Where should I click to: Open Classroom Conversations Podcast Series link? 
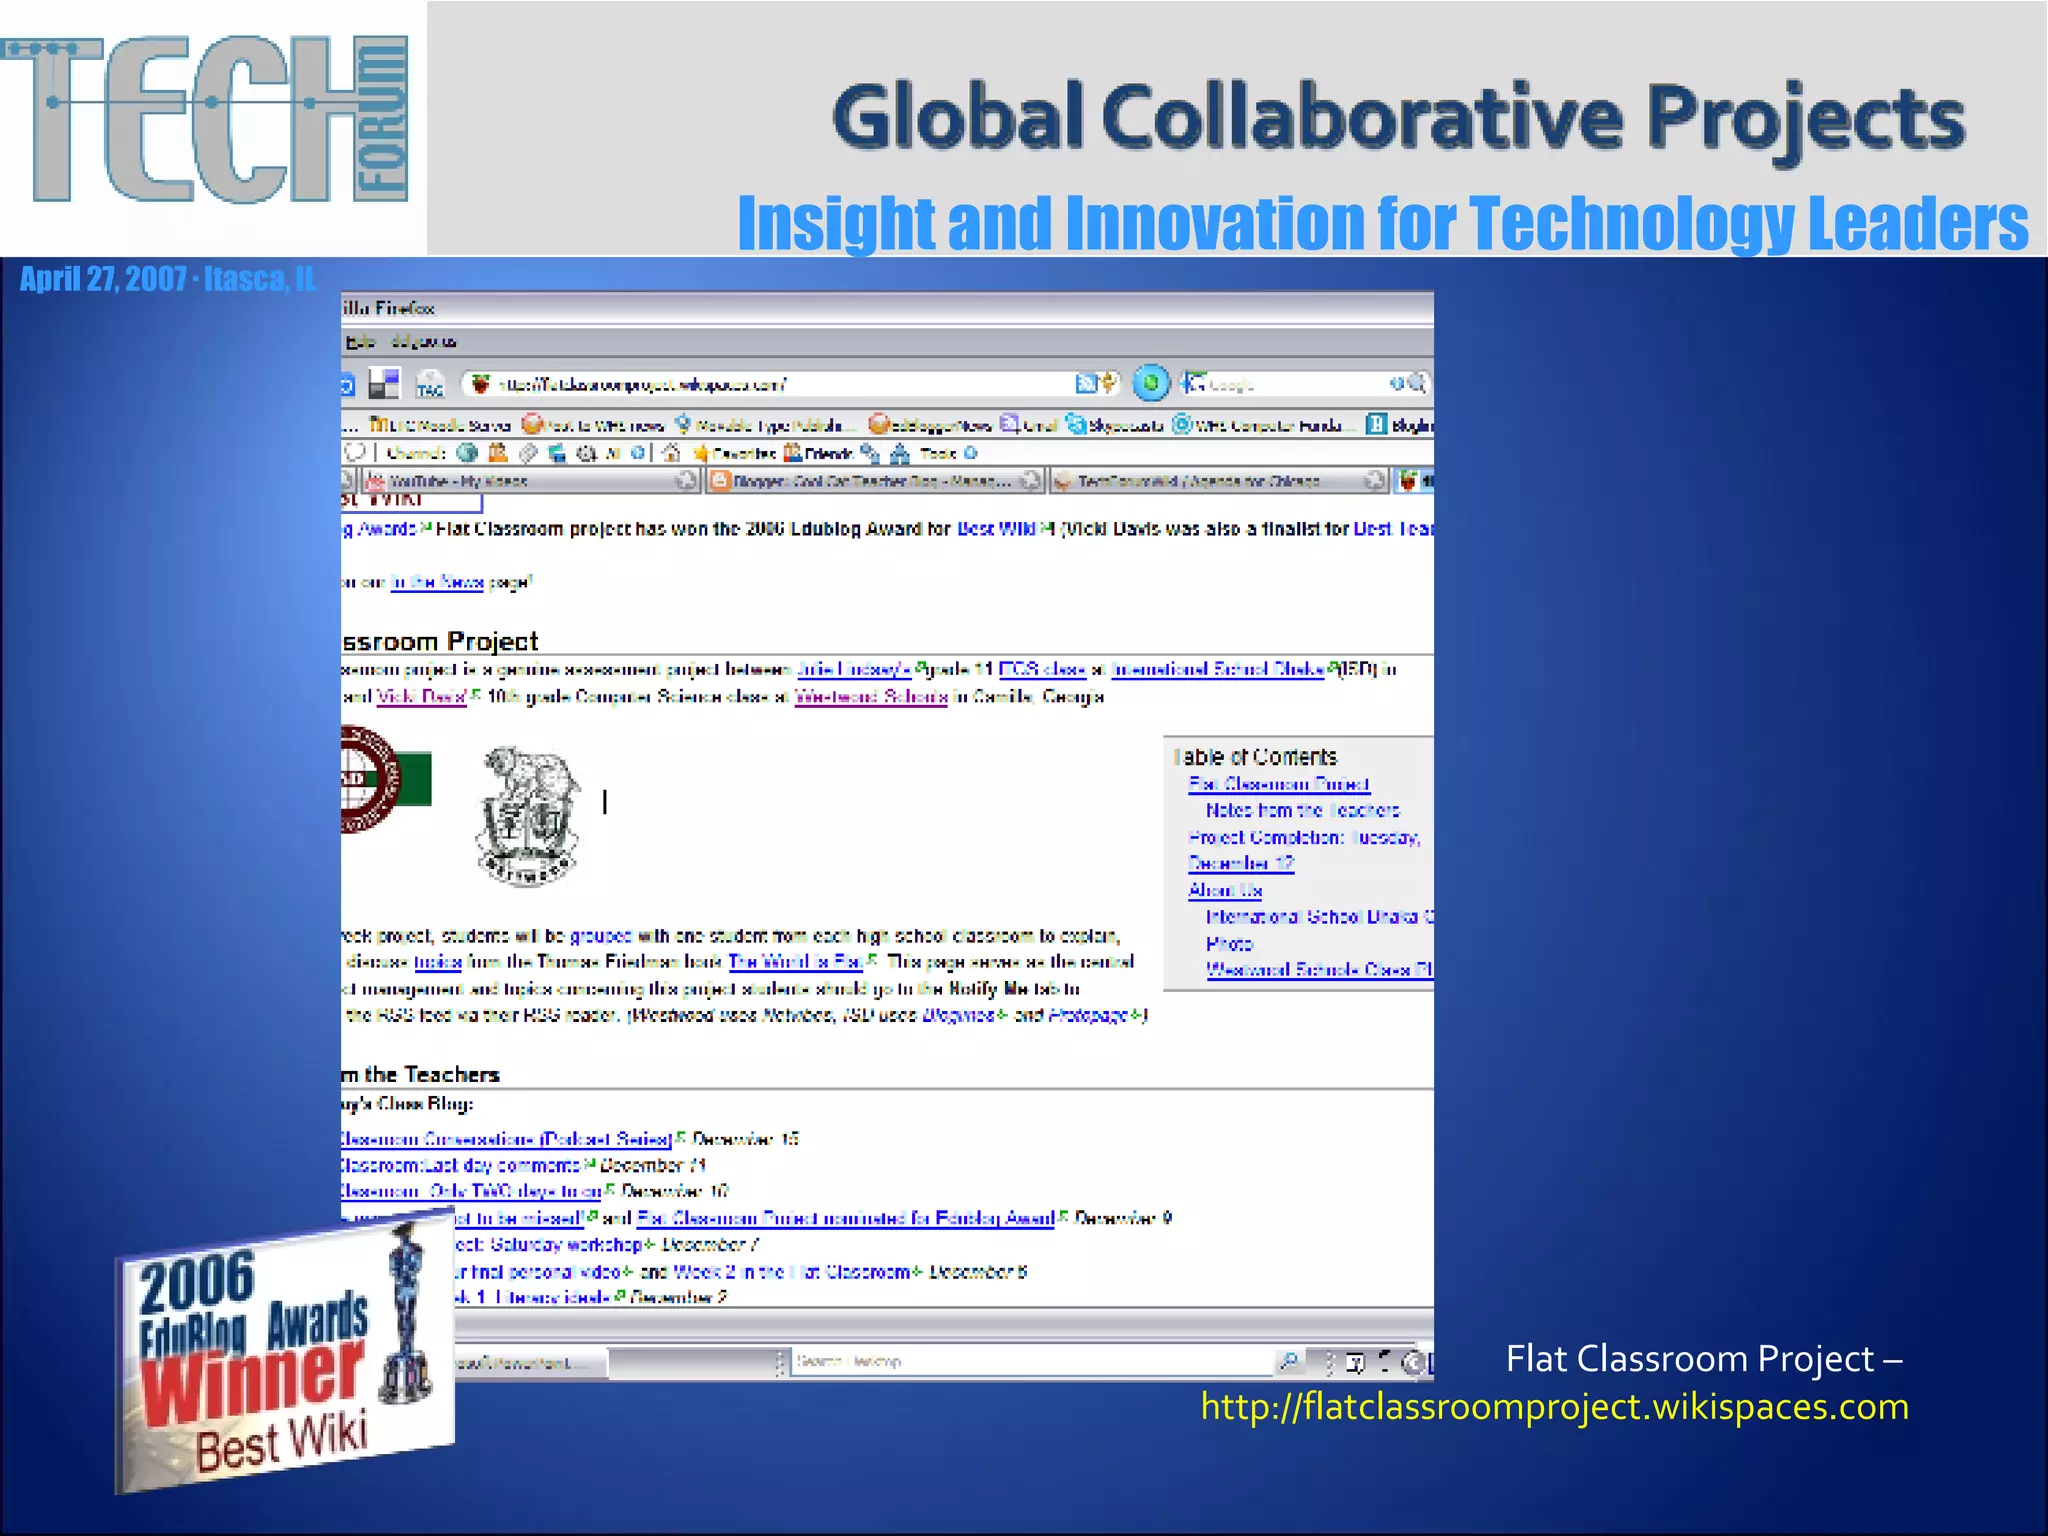(507, 1139)
